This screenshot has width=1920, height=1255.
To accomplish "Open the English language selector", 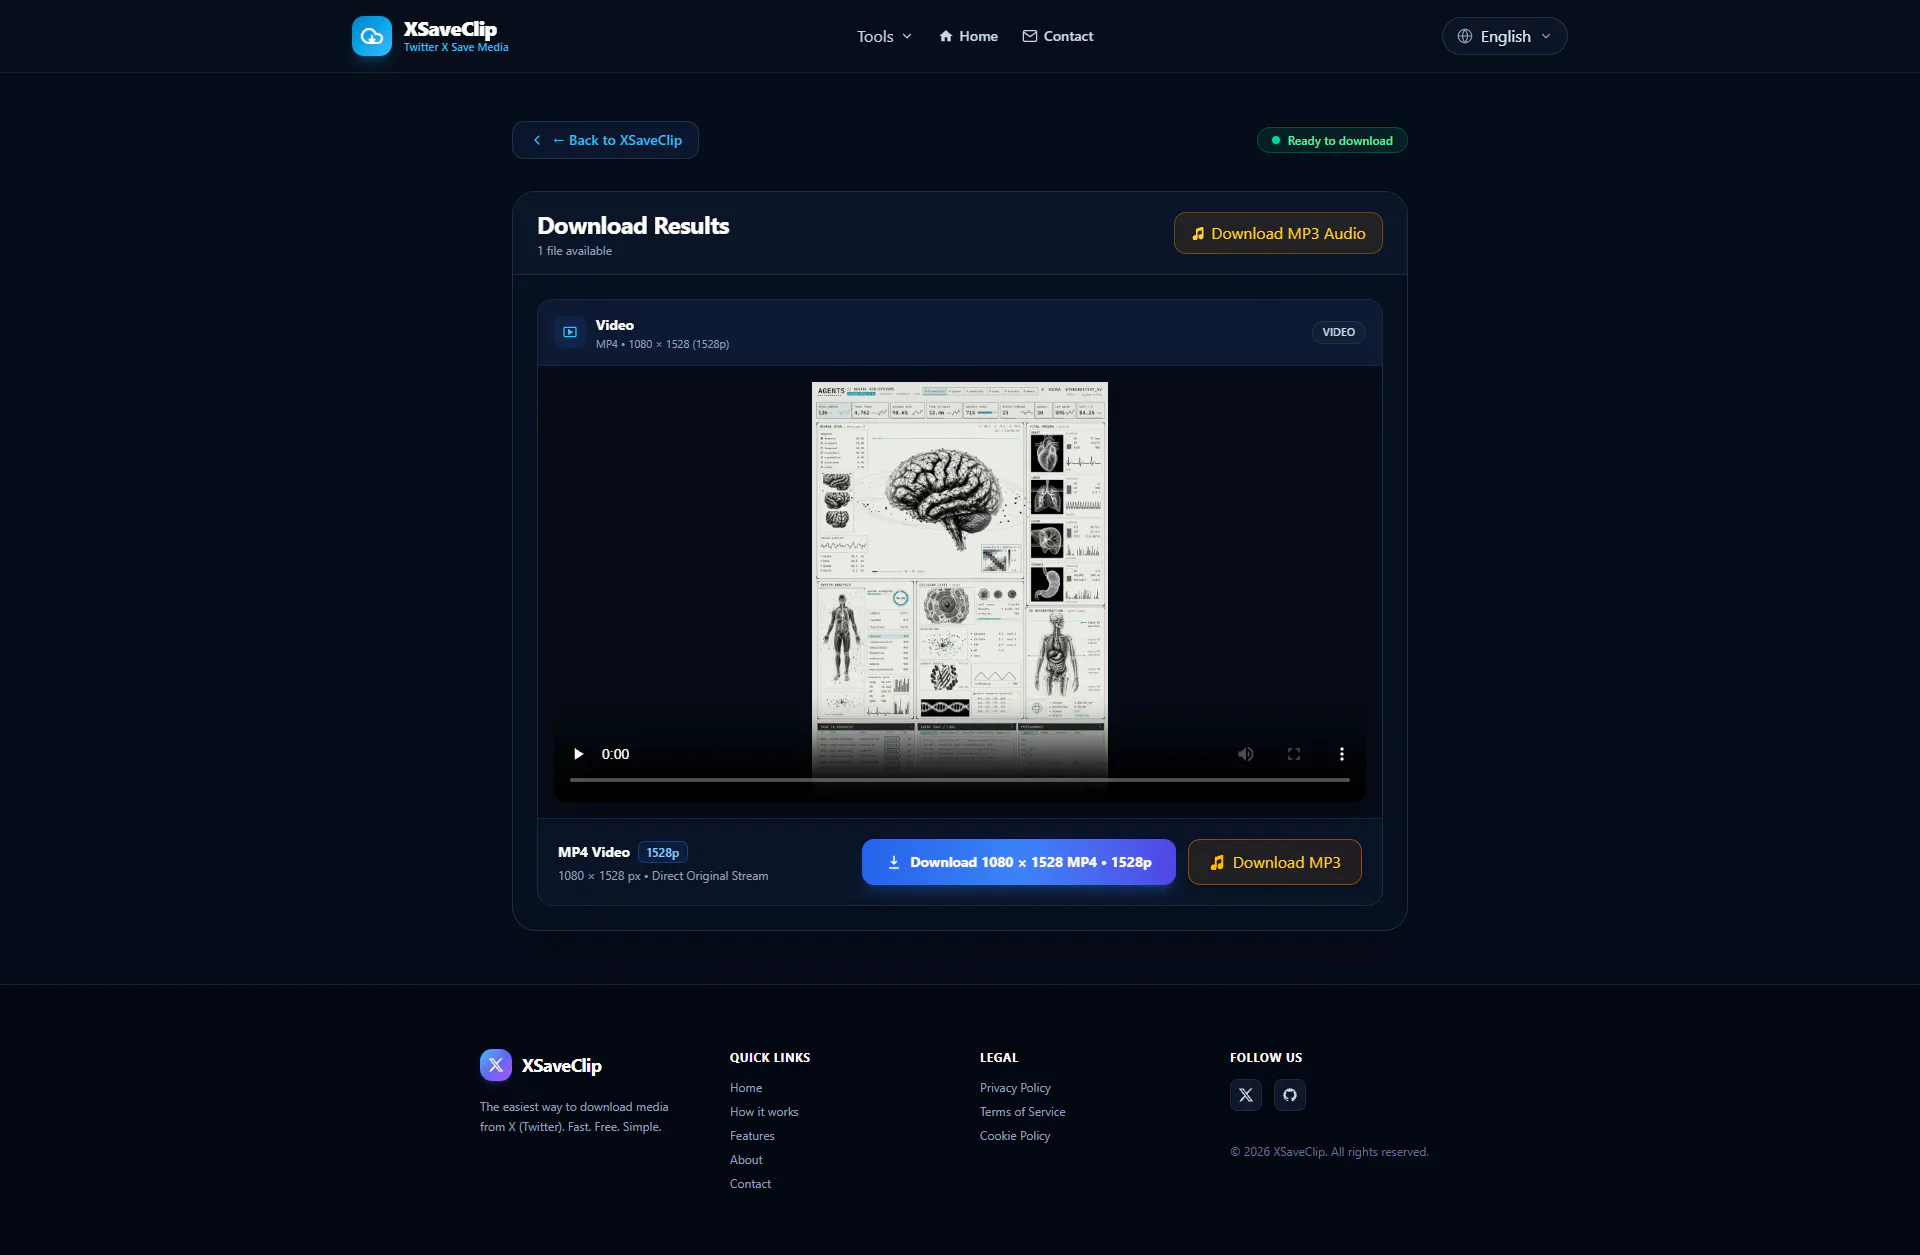I will [x=1504, y=36].
